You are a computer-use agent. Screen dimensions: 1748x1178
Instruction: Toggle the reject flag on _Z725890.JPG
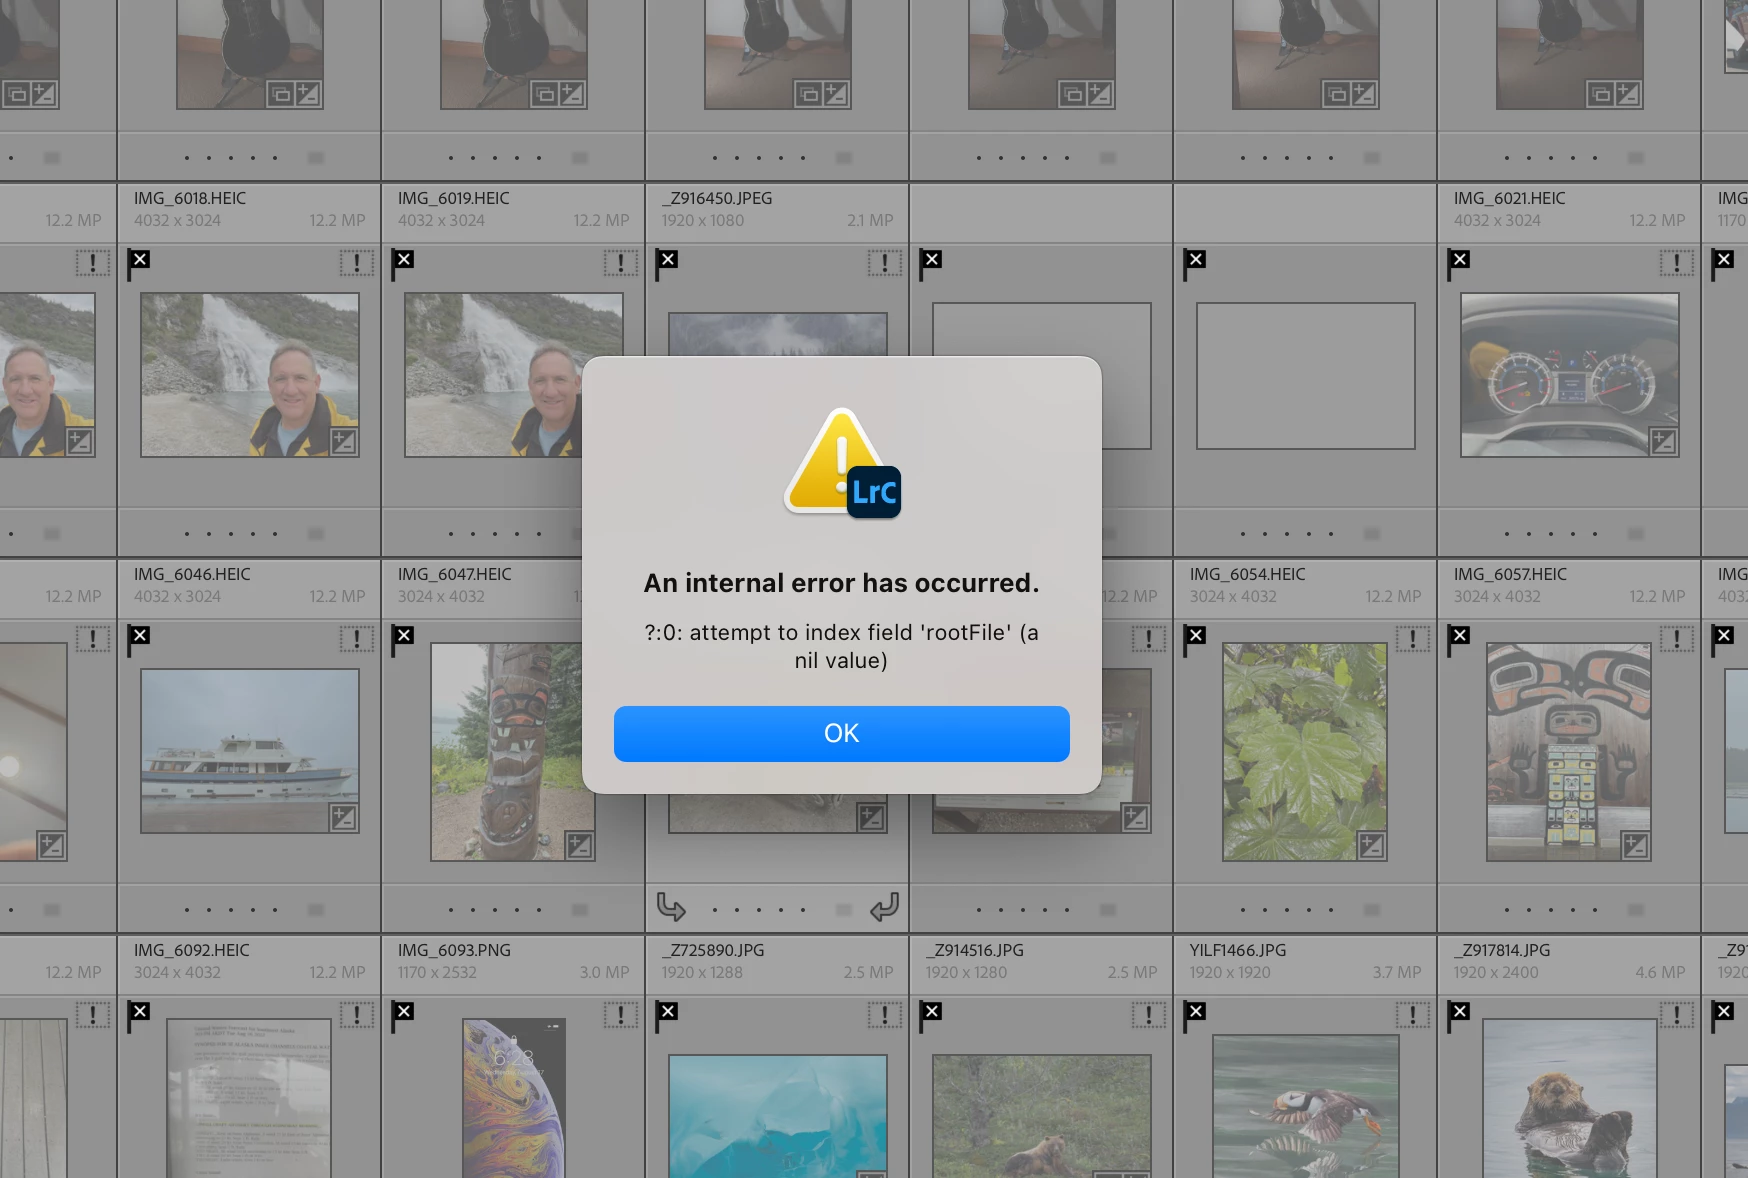point(666,1016)
